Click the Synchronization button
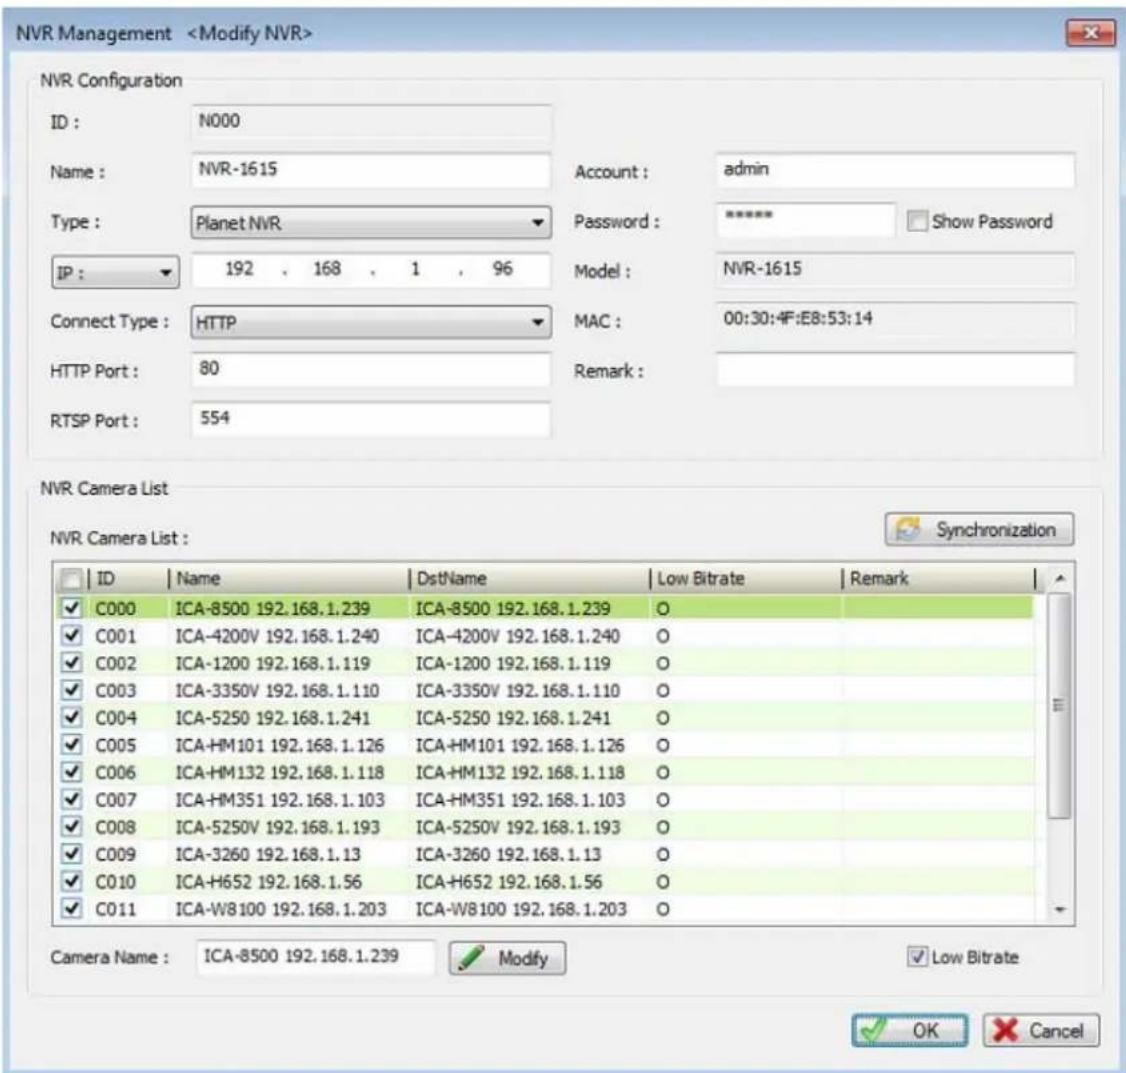The height and width of the screenshot is (1073, 1126). pos(980,529)
